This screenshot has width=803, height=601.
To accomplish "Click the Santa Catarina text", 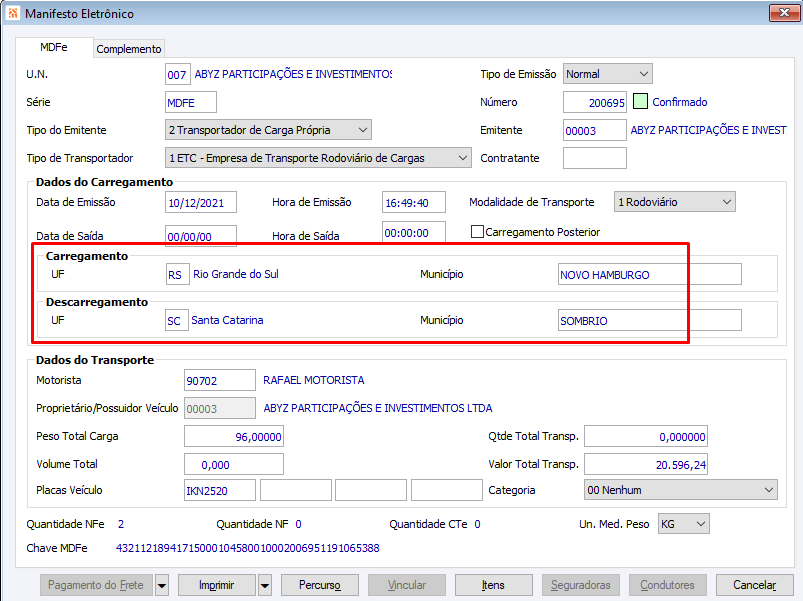I will (227, 320).
